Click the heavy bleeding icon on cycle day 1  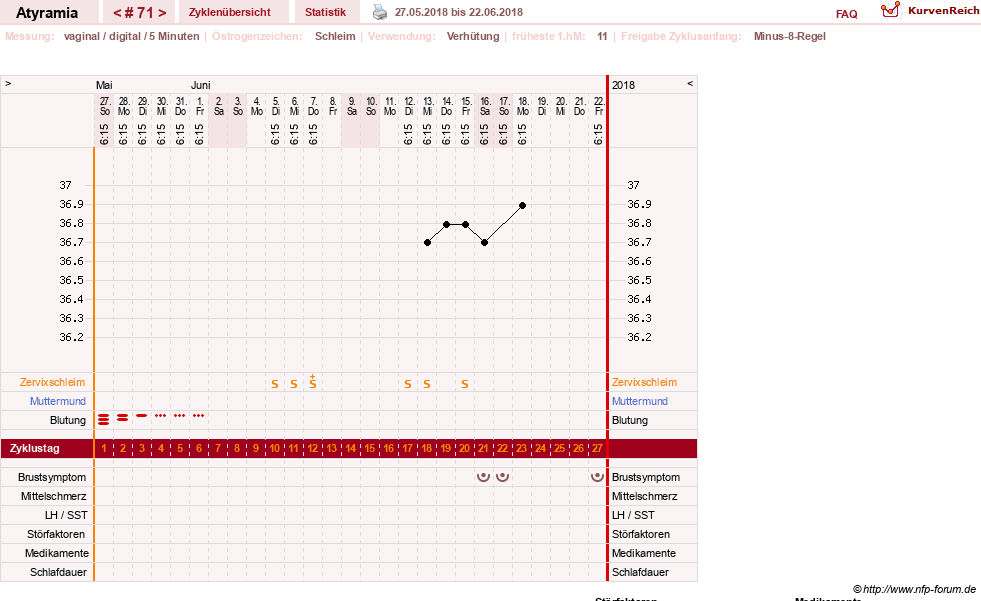click(x=104, y=420)
